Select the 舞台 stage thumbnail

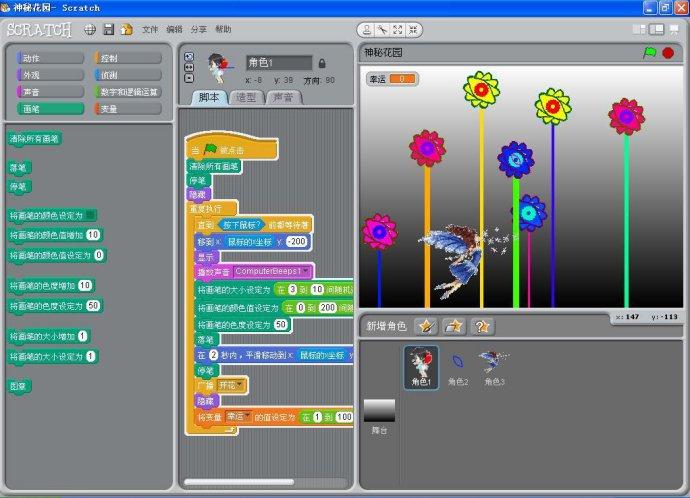coord(379,417)
